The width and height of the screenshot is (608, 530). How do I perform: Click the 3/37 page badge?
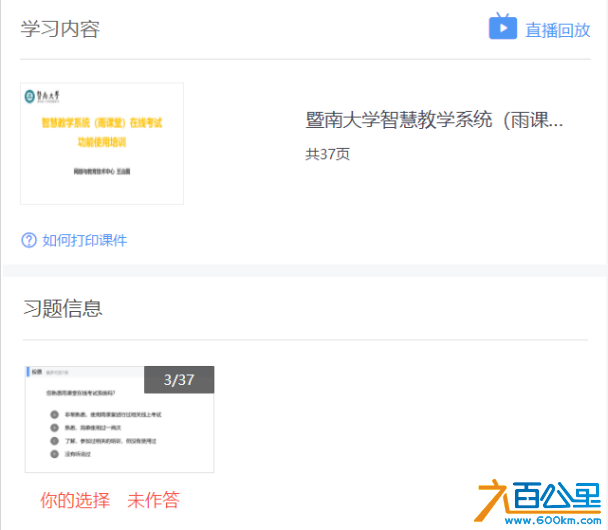179,380
